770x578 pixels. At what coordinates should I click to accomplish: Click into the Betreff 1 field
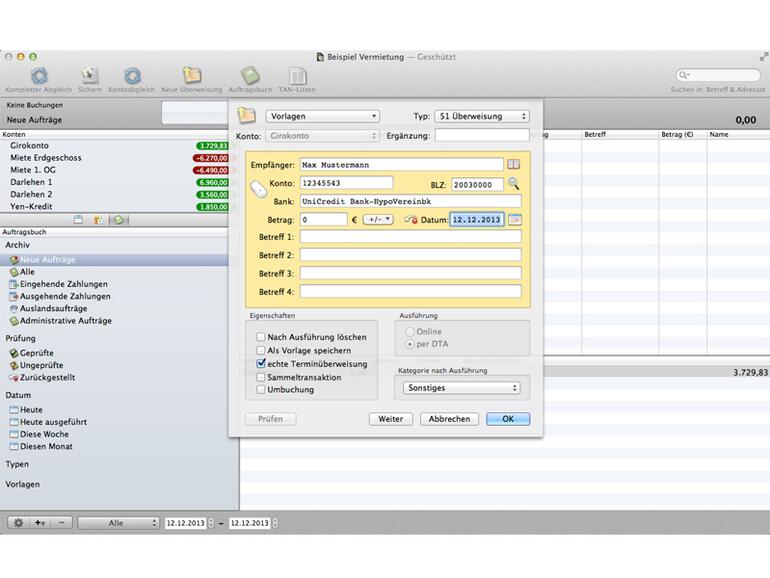(x=410, y=237)
